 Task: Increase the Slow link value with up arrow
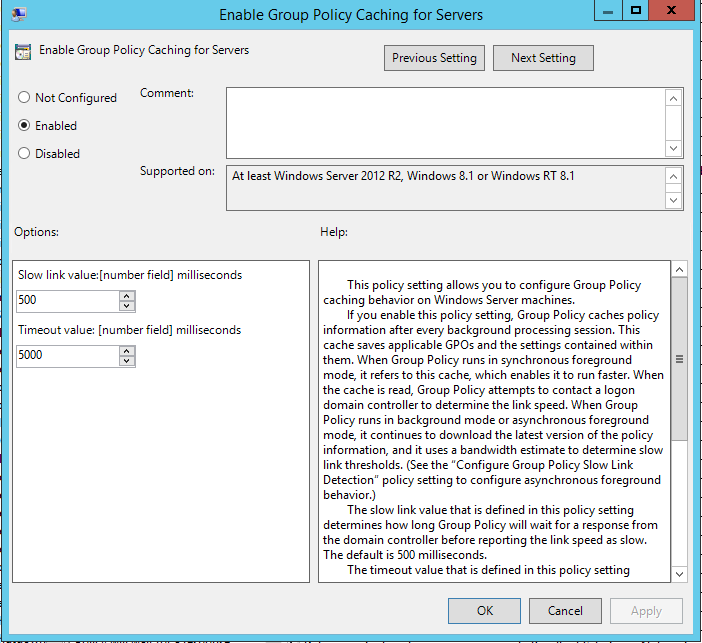tap(127, 296)
